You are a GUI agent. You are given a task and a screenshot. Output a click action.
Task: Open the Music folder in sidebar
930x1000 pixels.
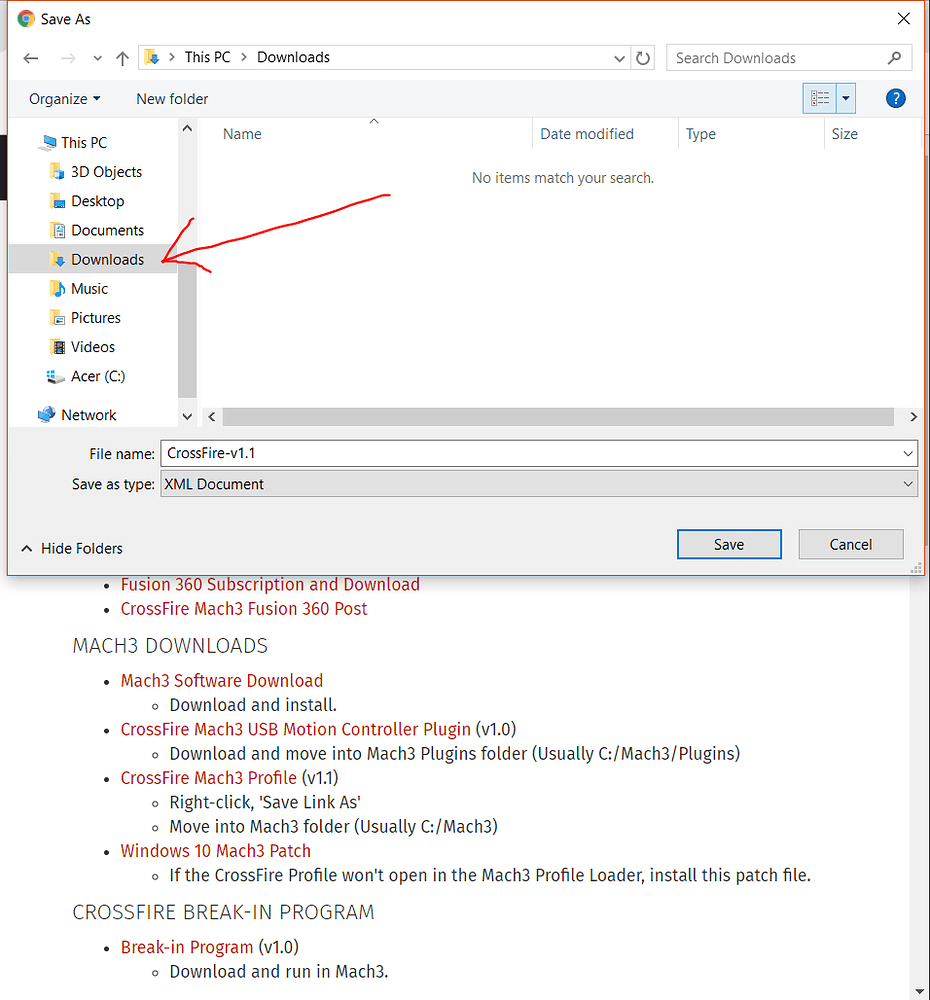89,288
